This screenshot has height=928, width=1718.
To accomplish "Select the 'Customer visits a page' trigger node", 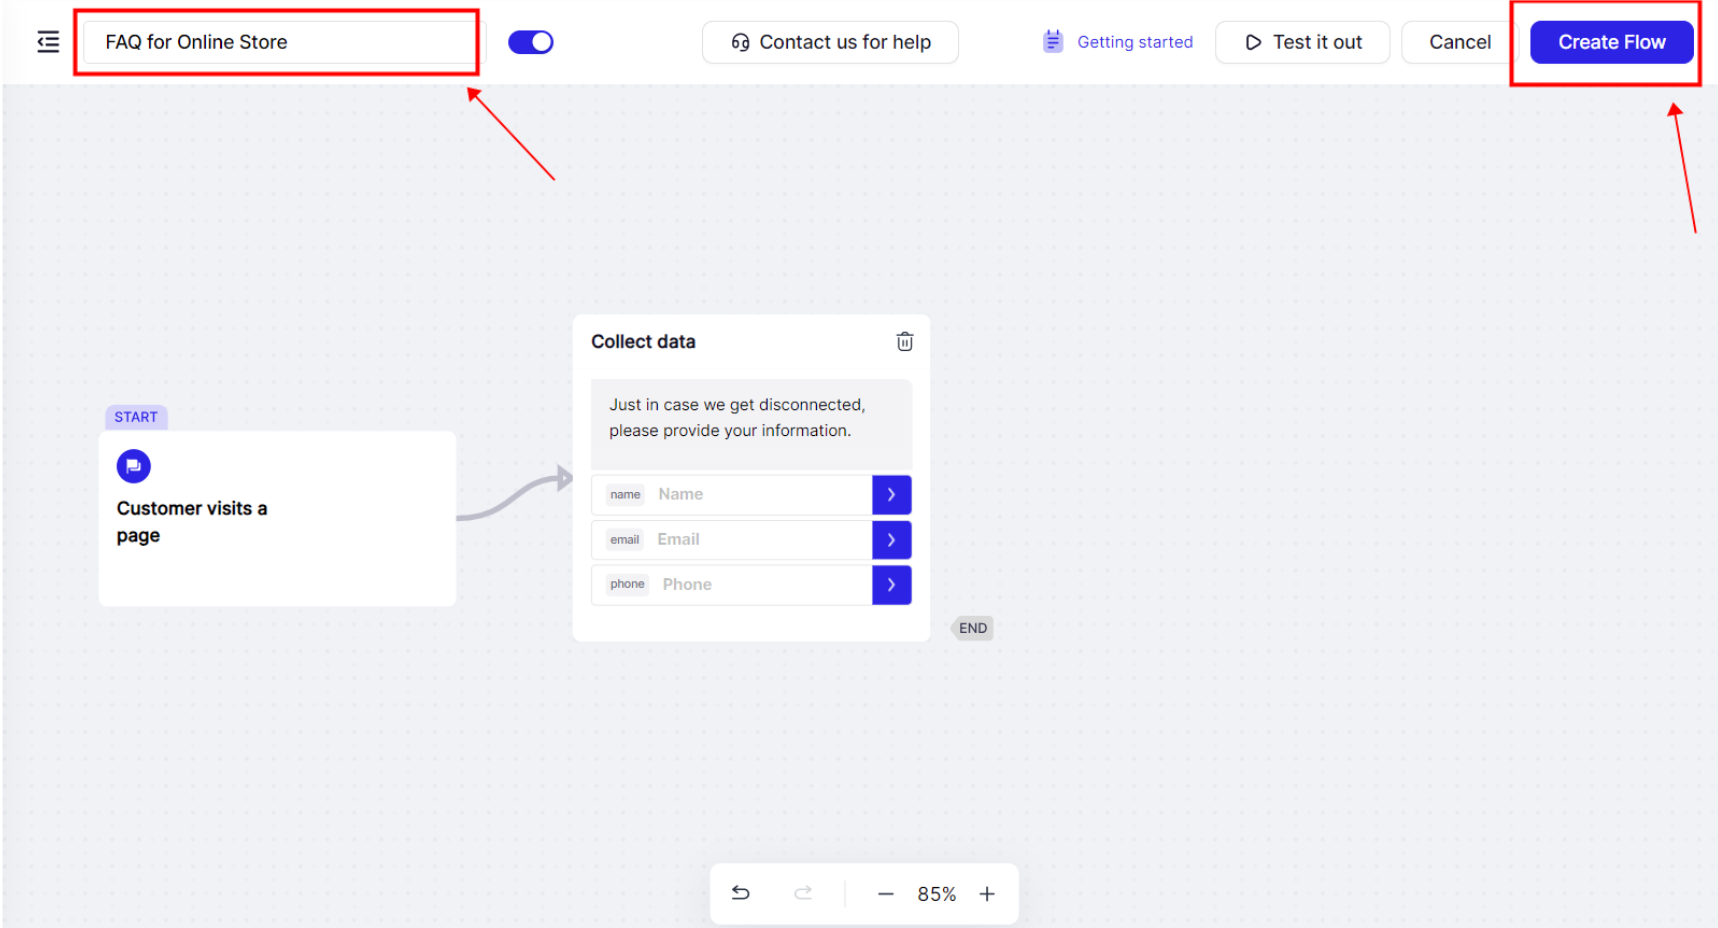I will coord(277,518).
